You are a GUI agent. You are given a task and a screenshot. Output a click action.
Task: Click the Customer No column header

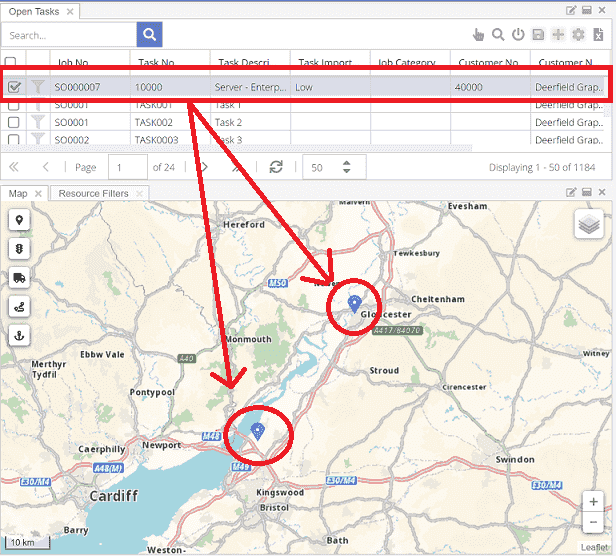click(x=491, y=62)
